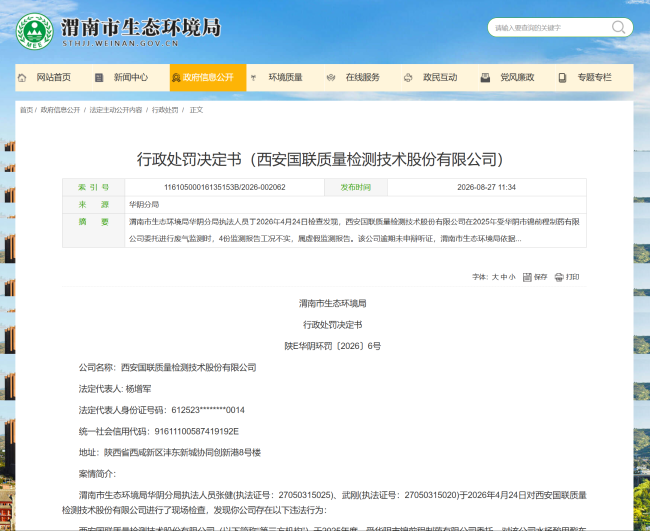Viewport: 650px width, 531px height.
Task: Set font size to 小
Action: coord(512,277)
